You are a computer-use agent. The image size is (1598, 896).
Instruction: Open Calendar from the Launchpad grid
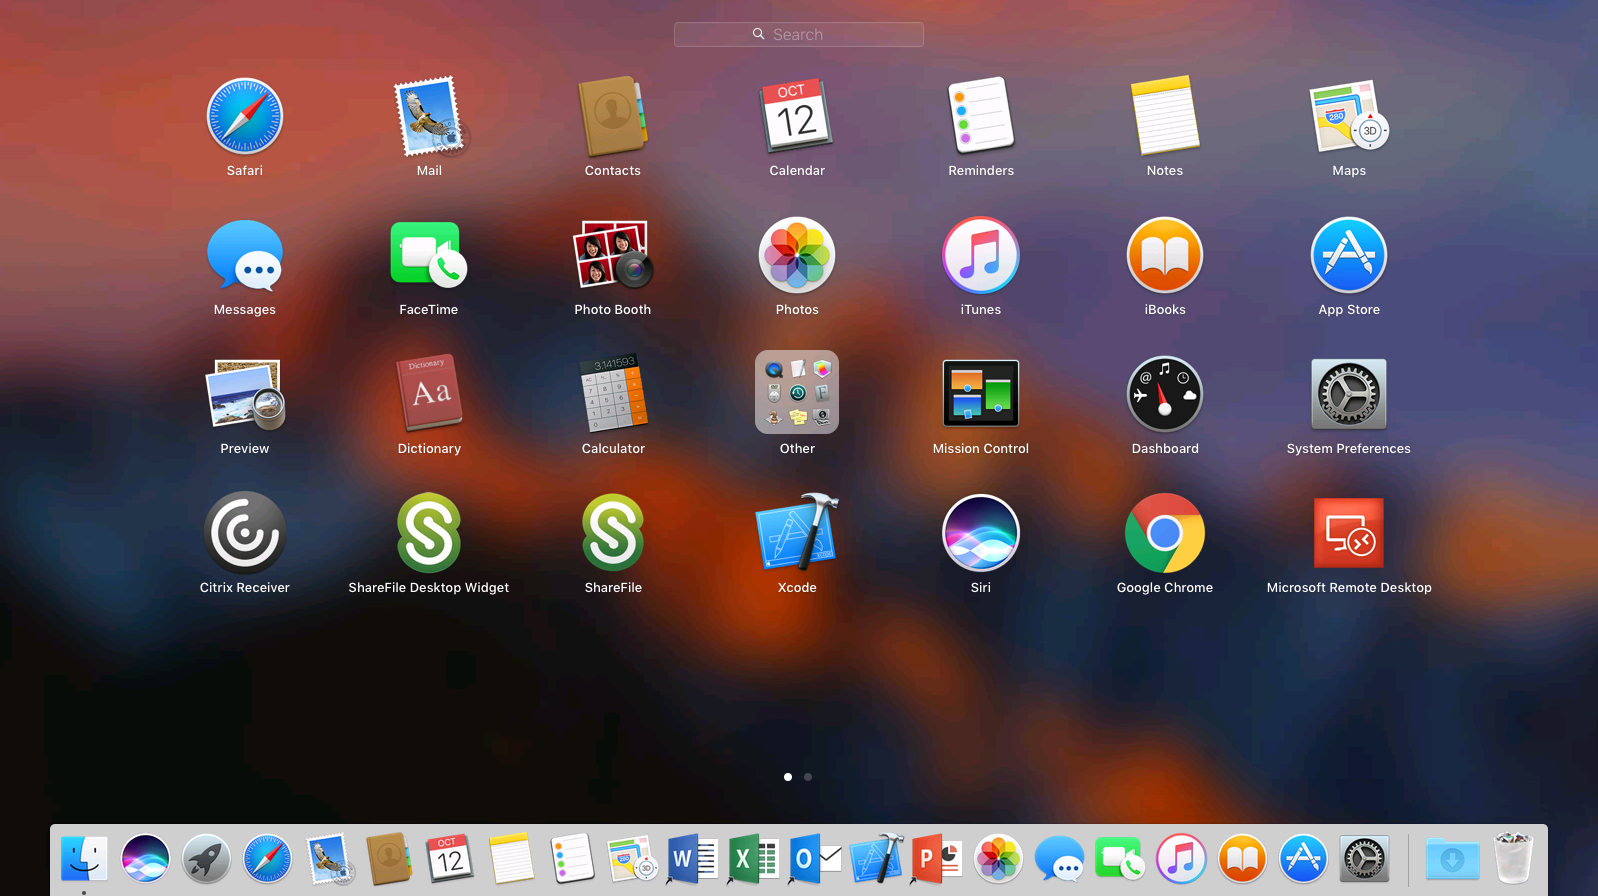(x=797, y=116)
